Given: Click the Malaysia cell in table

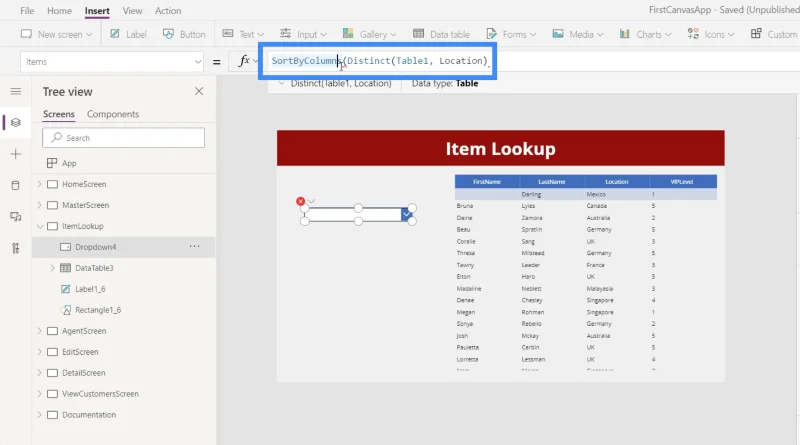Looking at the screenshot, I should coord(599,289).
